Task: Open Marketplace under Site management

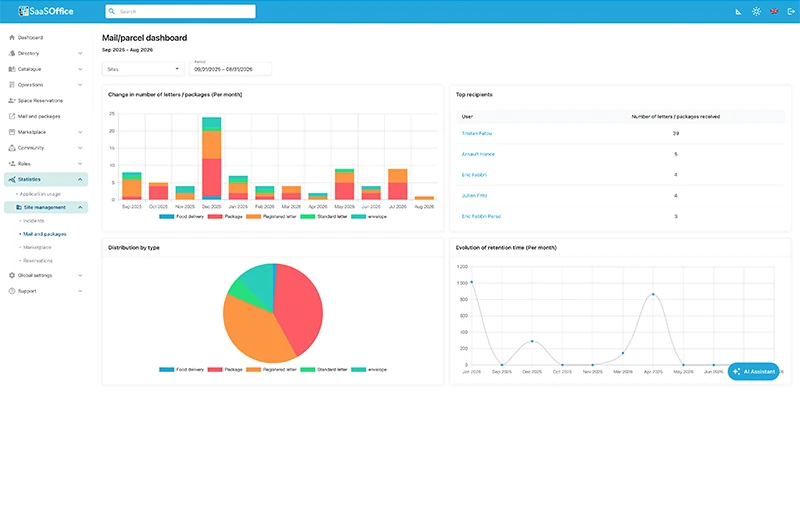Action: point(37,247)
